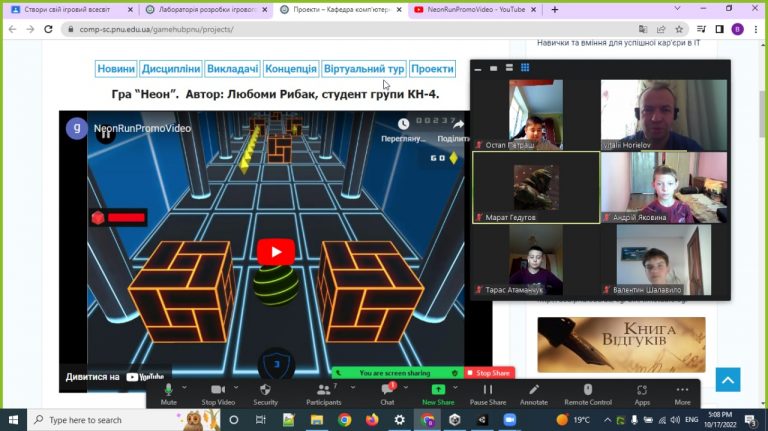Click the red Stop Share button
The height and width of the screenshot is (431, 768).
(489, 373)
